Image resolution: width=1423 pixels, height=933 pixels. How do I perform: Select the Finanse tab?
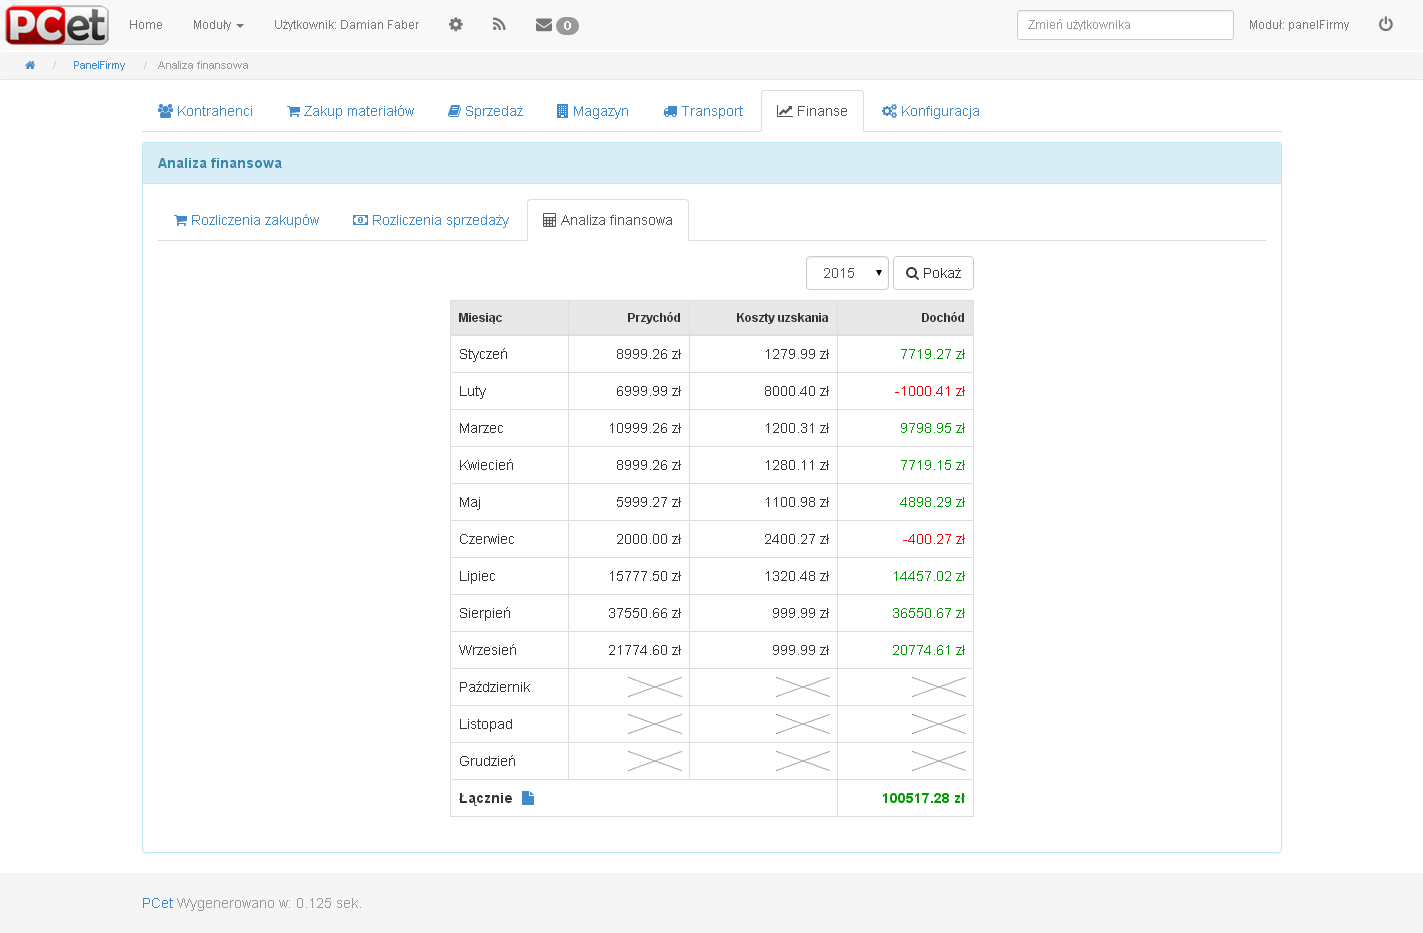click(x=812, y=111)
